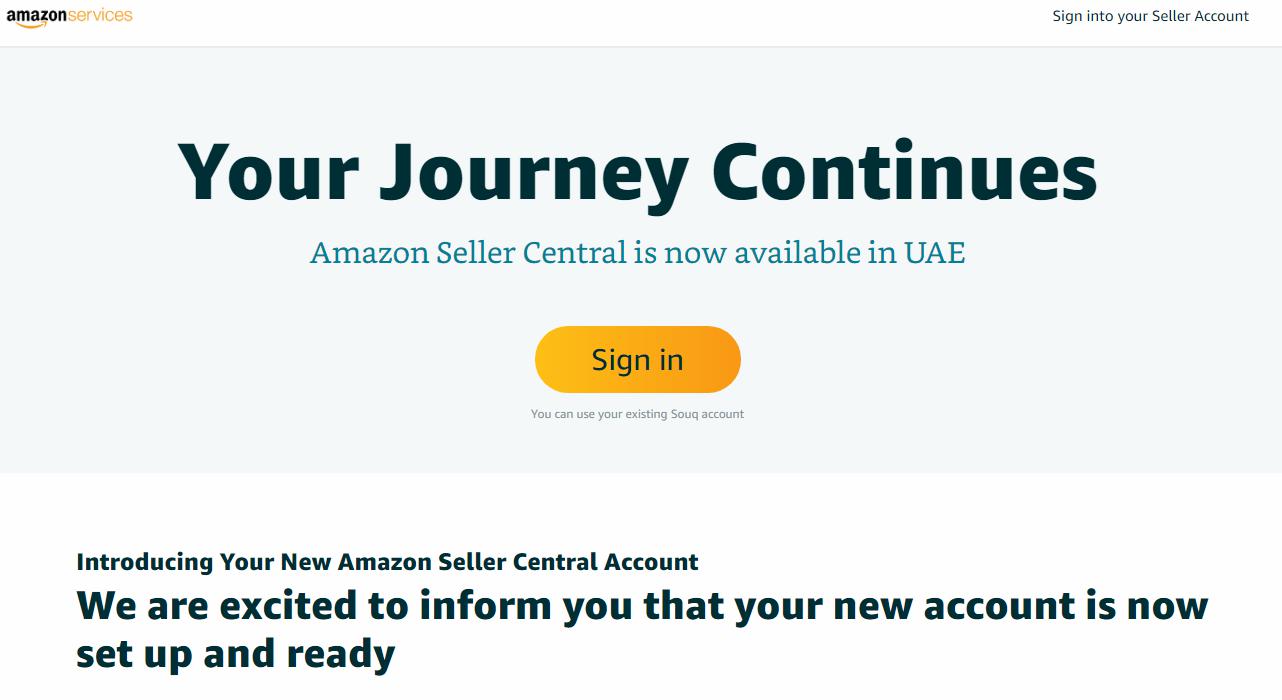Click empty gray banner area beside Sign in
The height and width of the screenshot is (700, 1282).
click(x=1000, y=360)
